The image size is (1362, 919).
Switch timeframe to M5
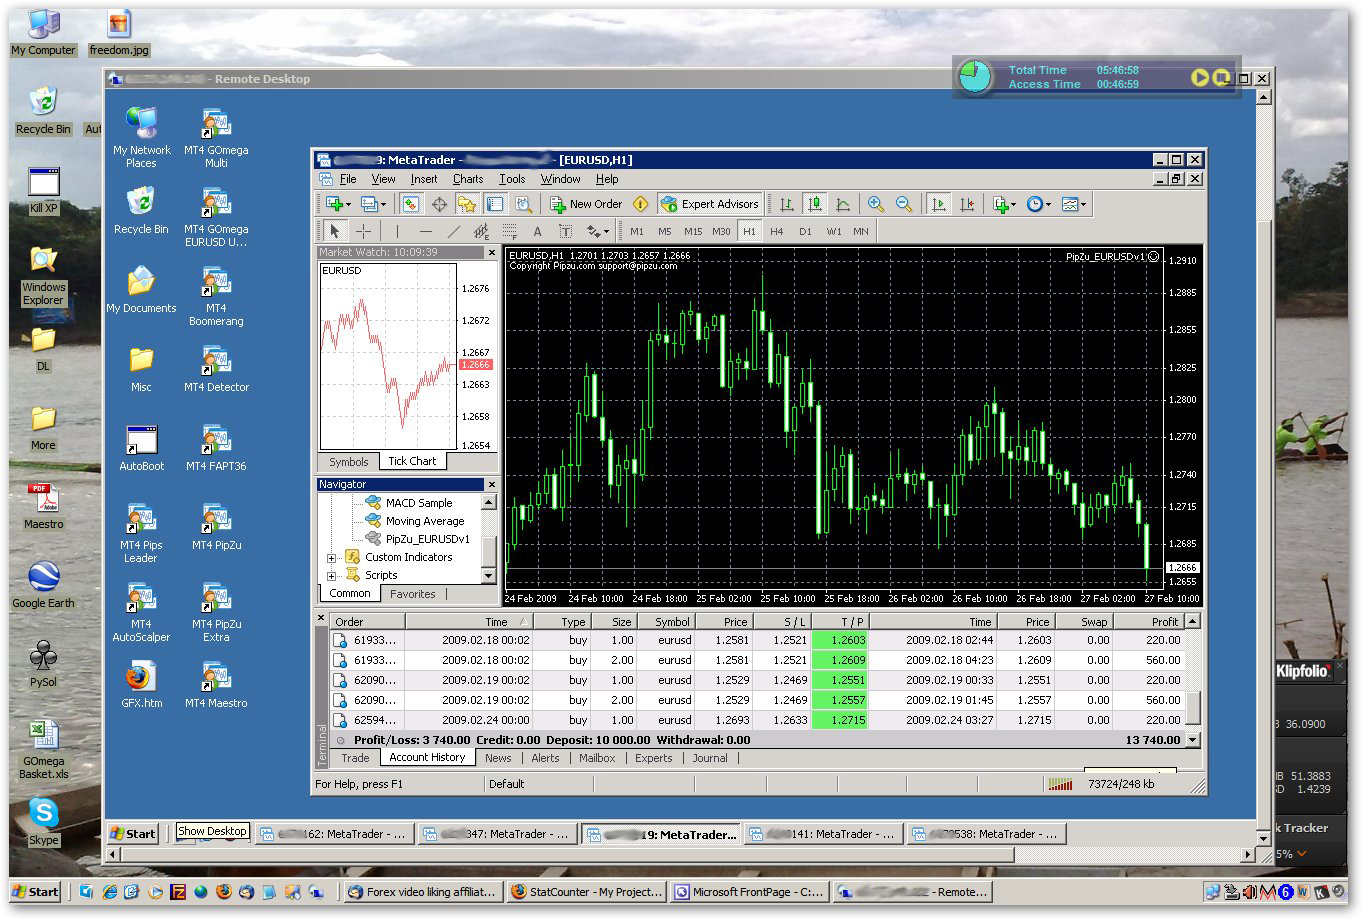coord(665,231)
